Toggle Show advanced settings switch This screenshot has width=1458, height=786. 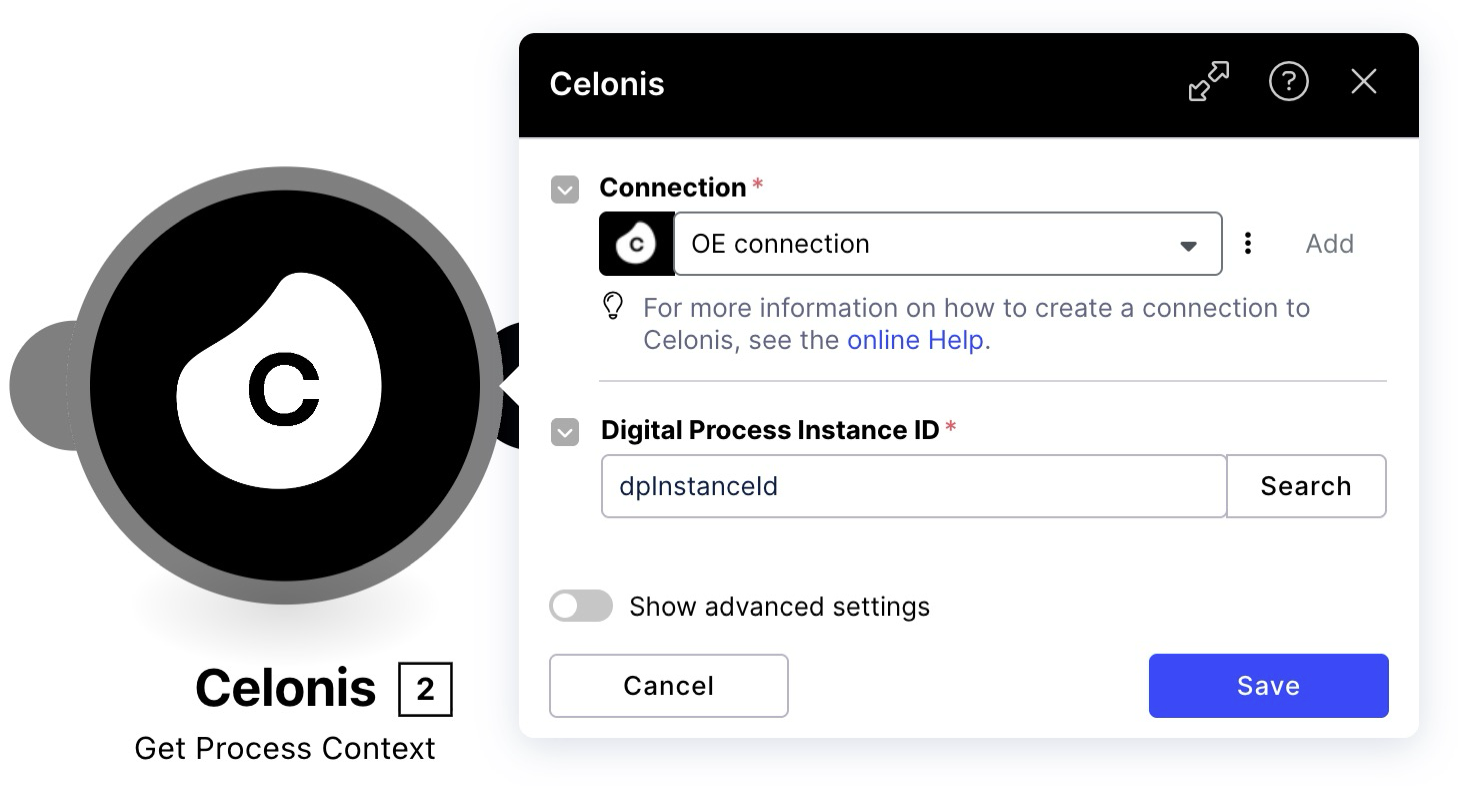point(581,606)
